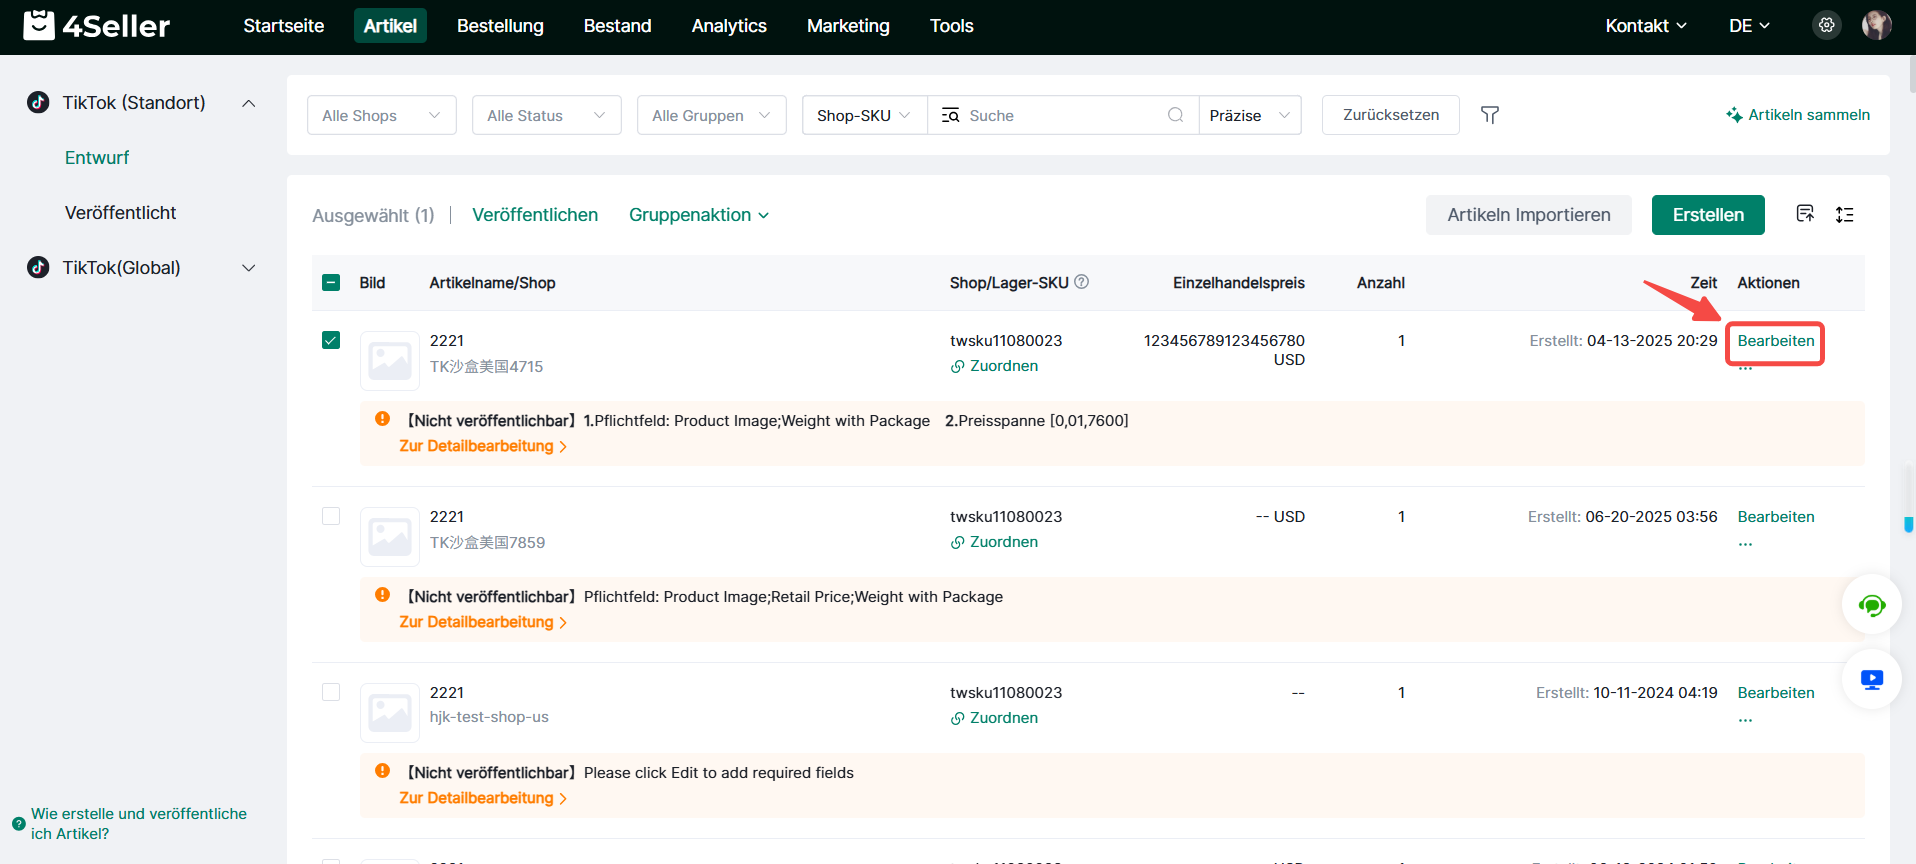This screenshot has width=1916, height=864.
Task: Click the row height adjustment icon
Action: click(1844, 215)
